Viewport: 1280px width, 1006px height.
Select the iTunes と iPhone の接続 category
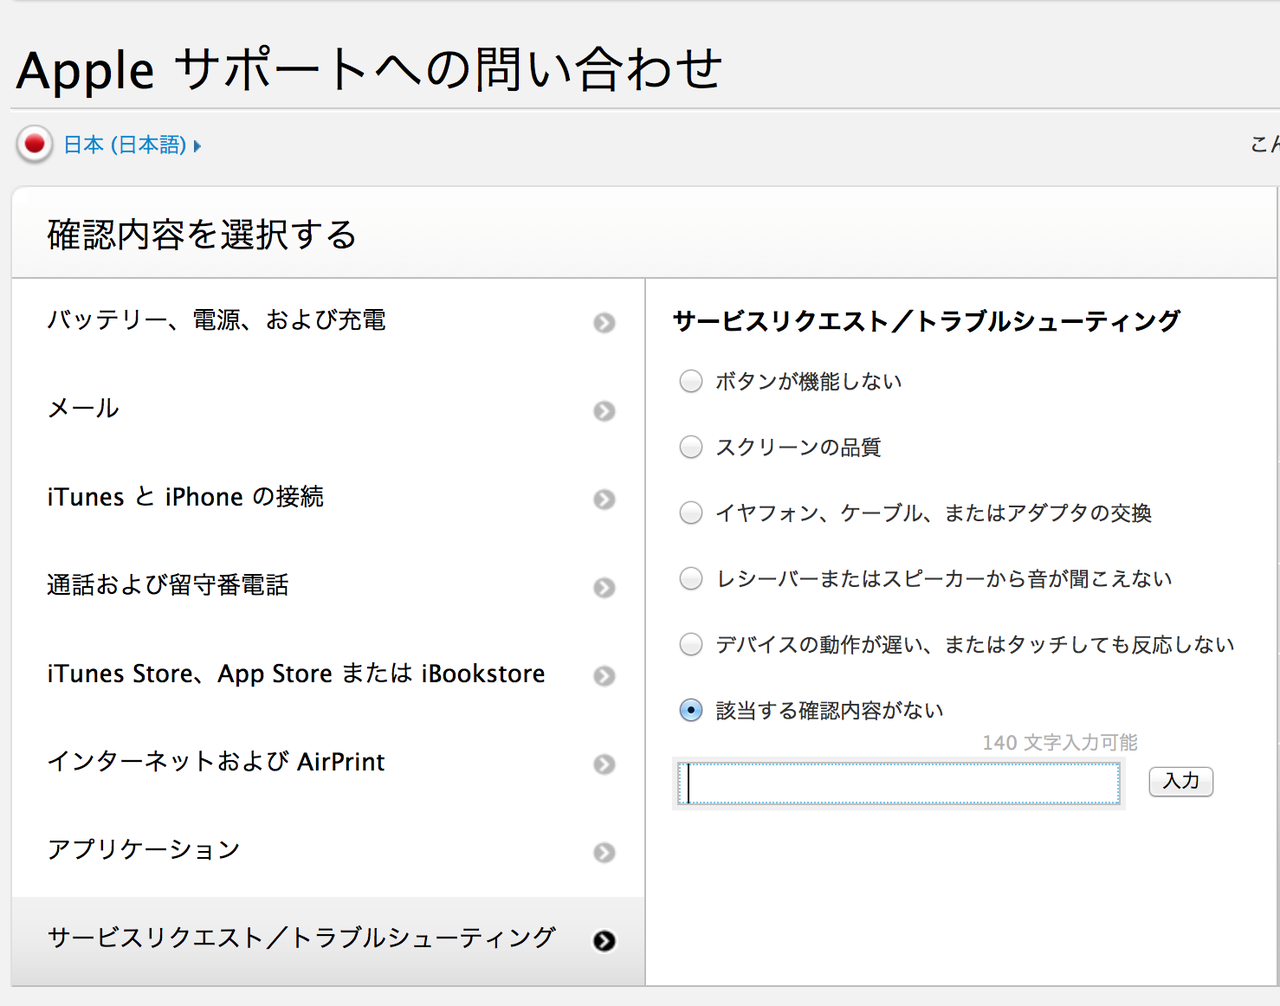point(328,498)
